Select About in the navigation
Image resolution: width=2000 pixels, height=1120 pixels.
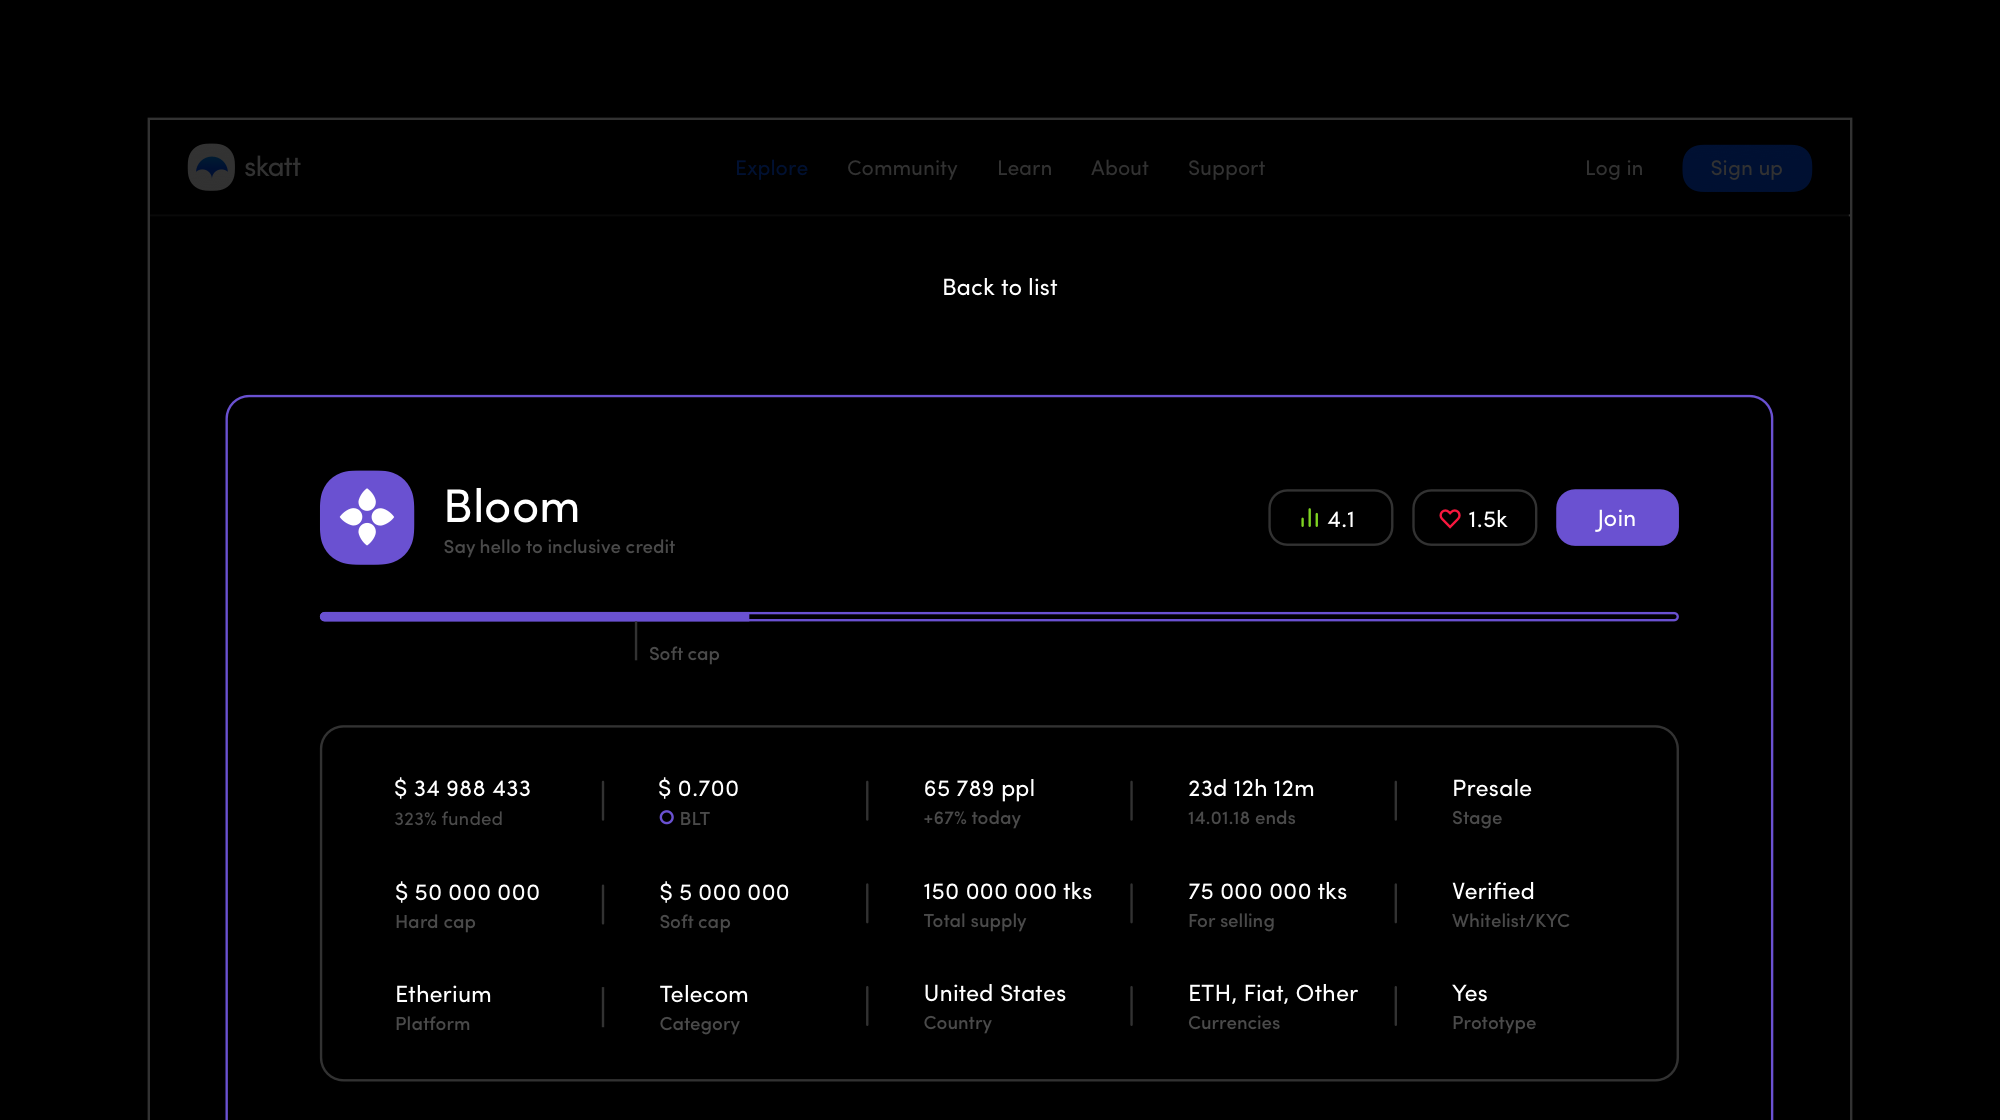tap(1119, 168)
